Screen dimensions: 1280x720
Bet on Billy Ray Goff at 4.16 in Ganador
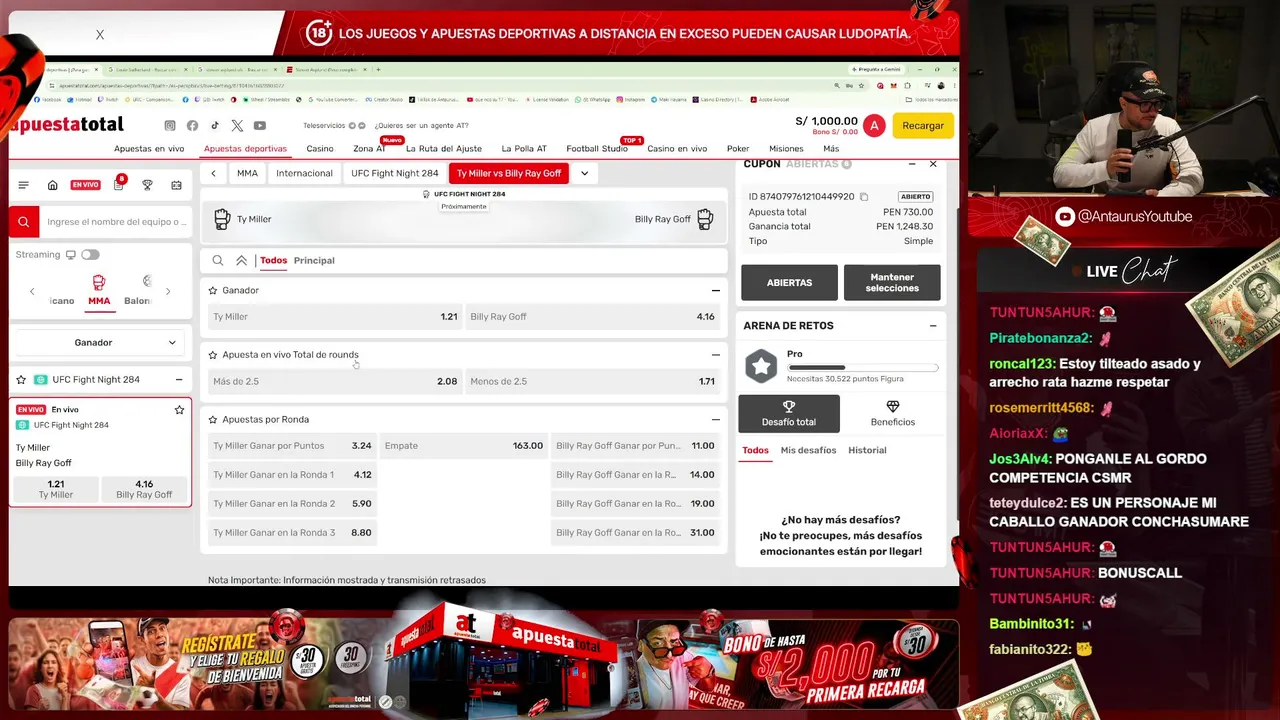(592, 317)
